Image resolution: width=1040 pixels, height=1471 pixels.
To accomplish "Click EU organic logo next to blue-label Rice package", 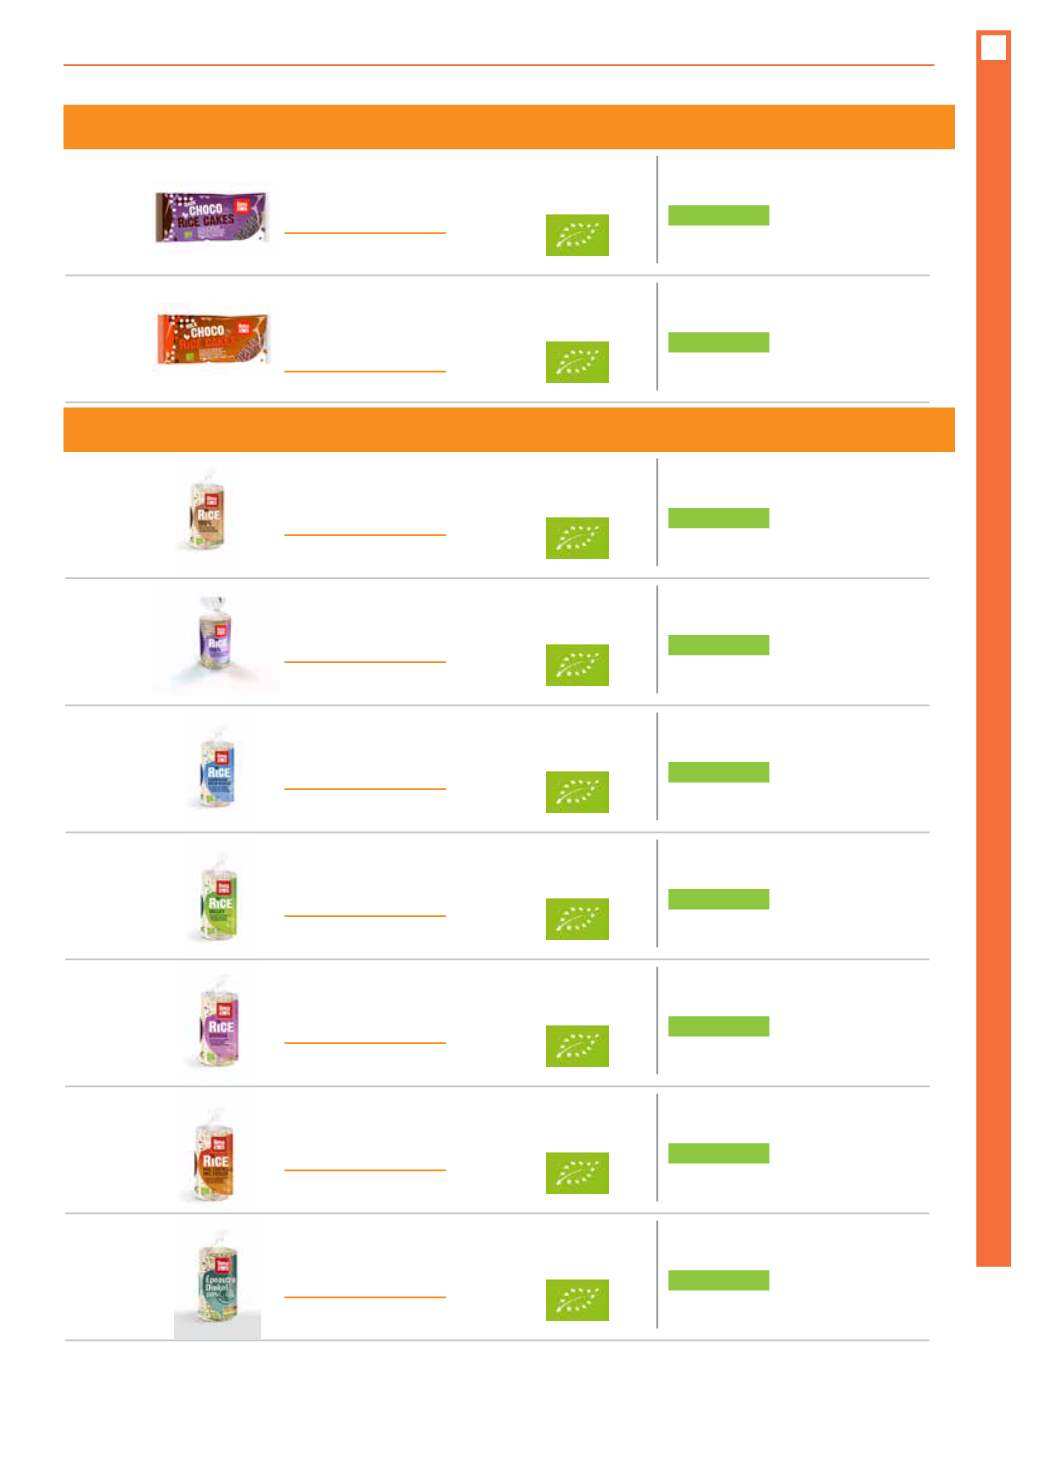I will pos(577,792).
